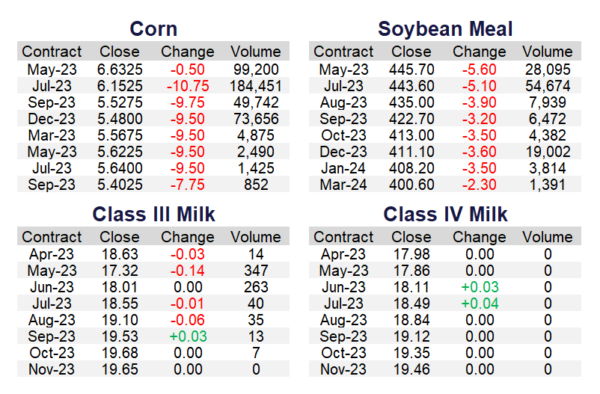Select Class III Apr-23 contract cell

coord(52,254)
